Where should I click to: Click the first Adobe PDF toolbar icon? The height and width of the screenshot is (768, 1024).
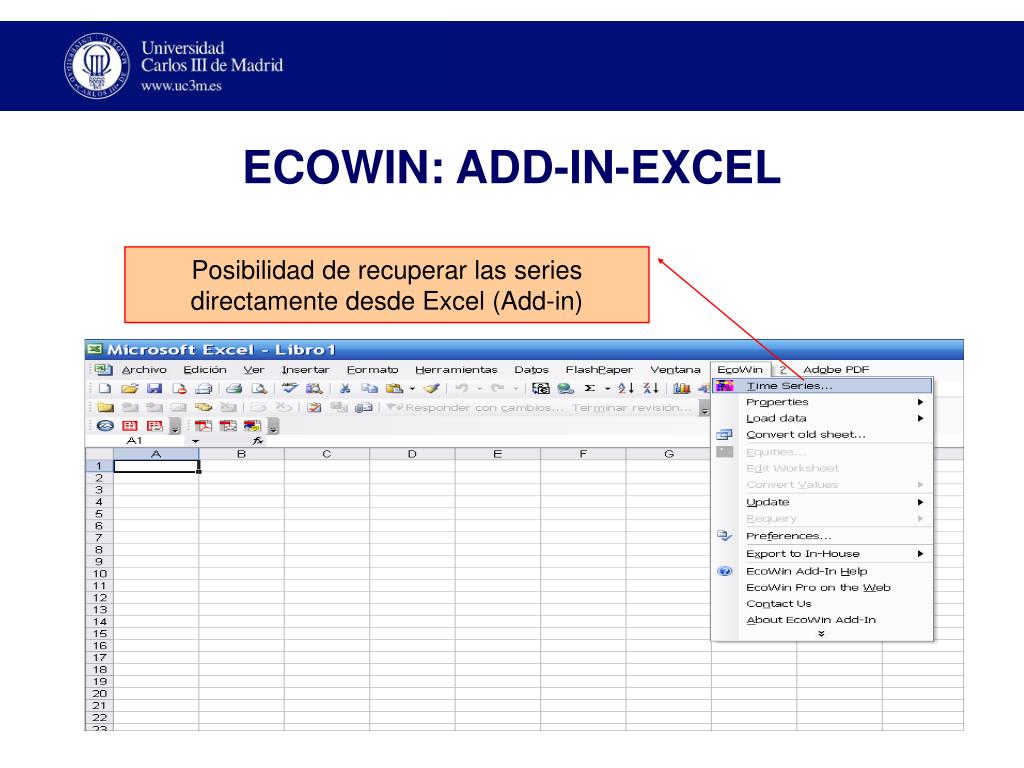203,426
